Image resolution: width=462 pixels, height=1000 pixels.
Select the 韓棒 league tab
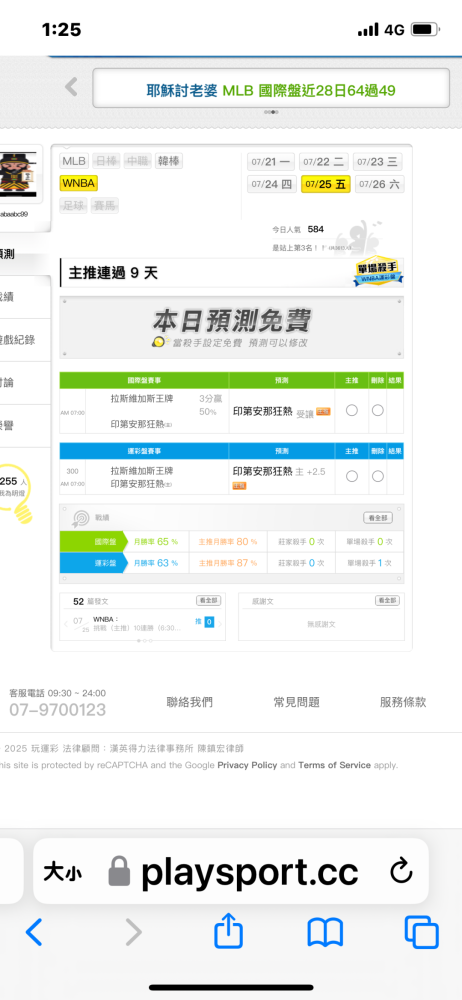point(168,161)
